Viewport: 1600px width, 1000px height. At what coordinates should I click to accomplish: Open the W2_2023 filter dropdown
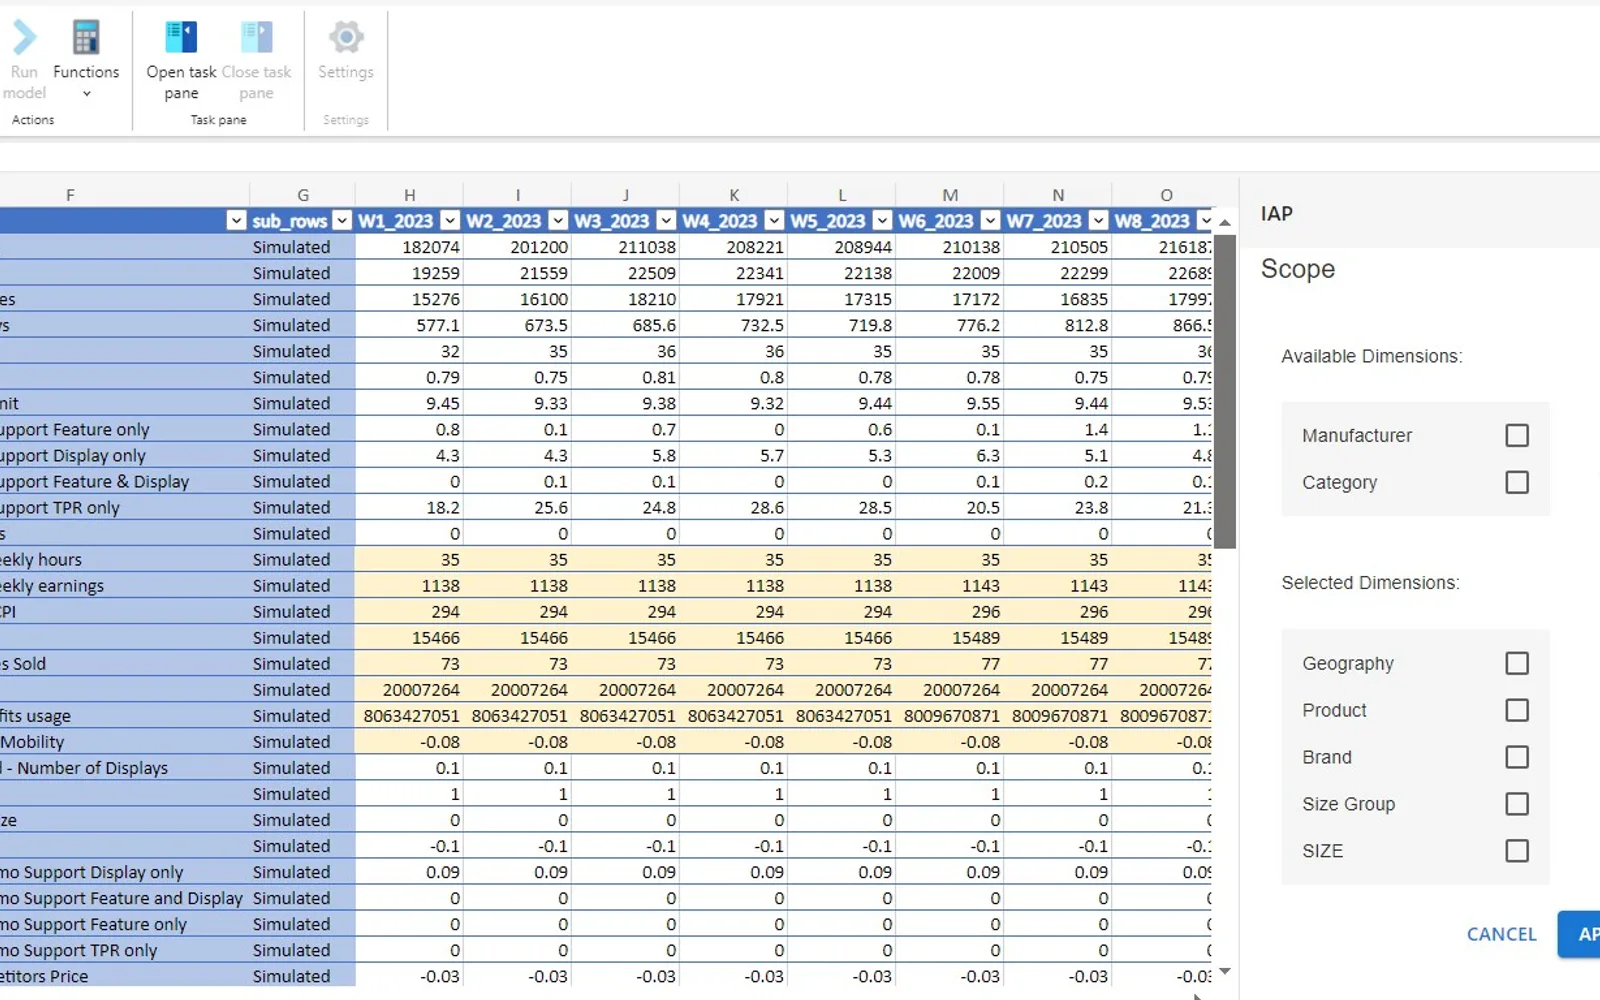click(558, 221)
